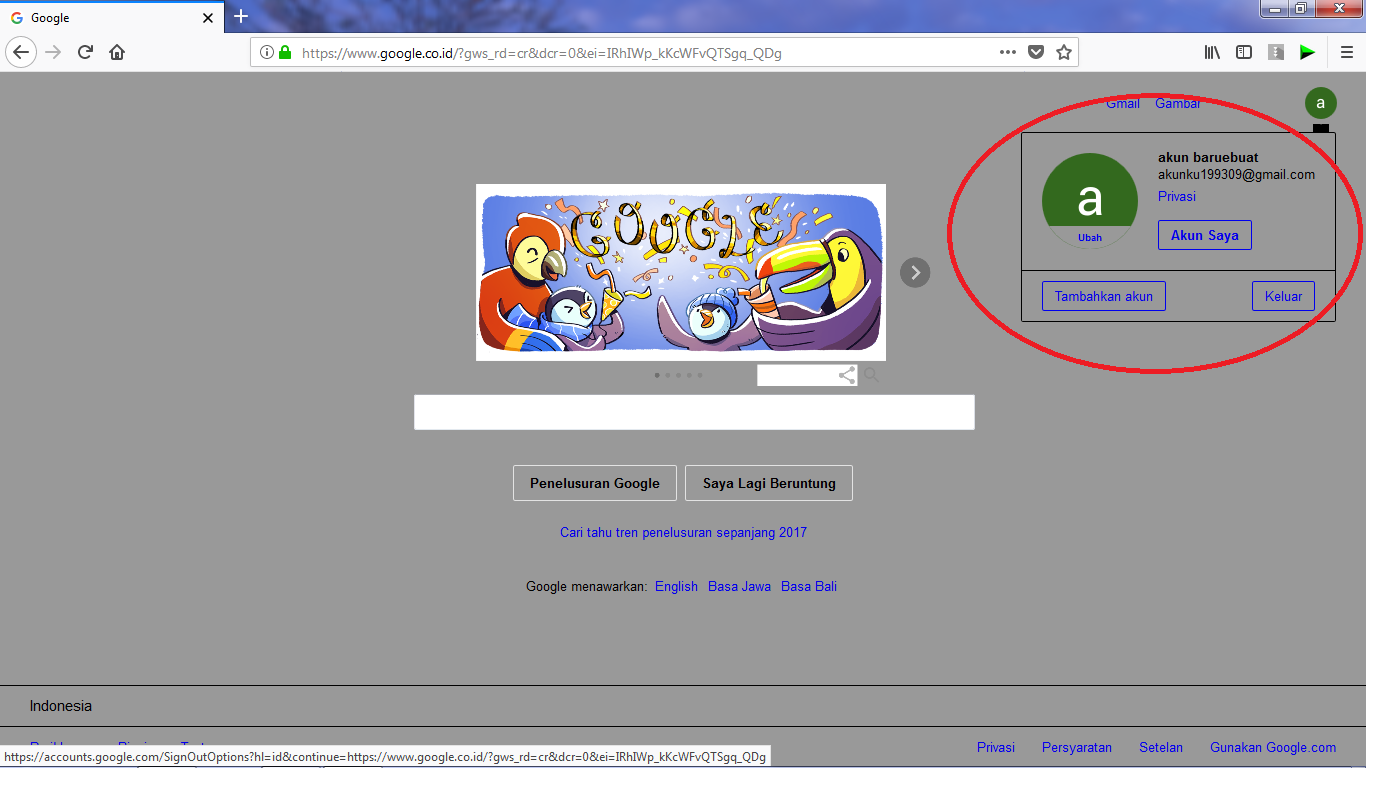Sign out using the Keluar button

1283,295
